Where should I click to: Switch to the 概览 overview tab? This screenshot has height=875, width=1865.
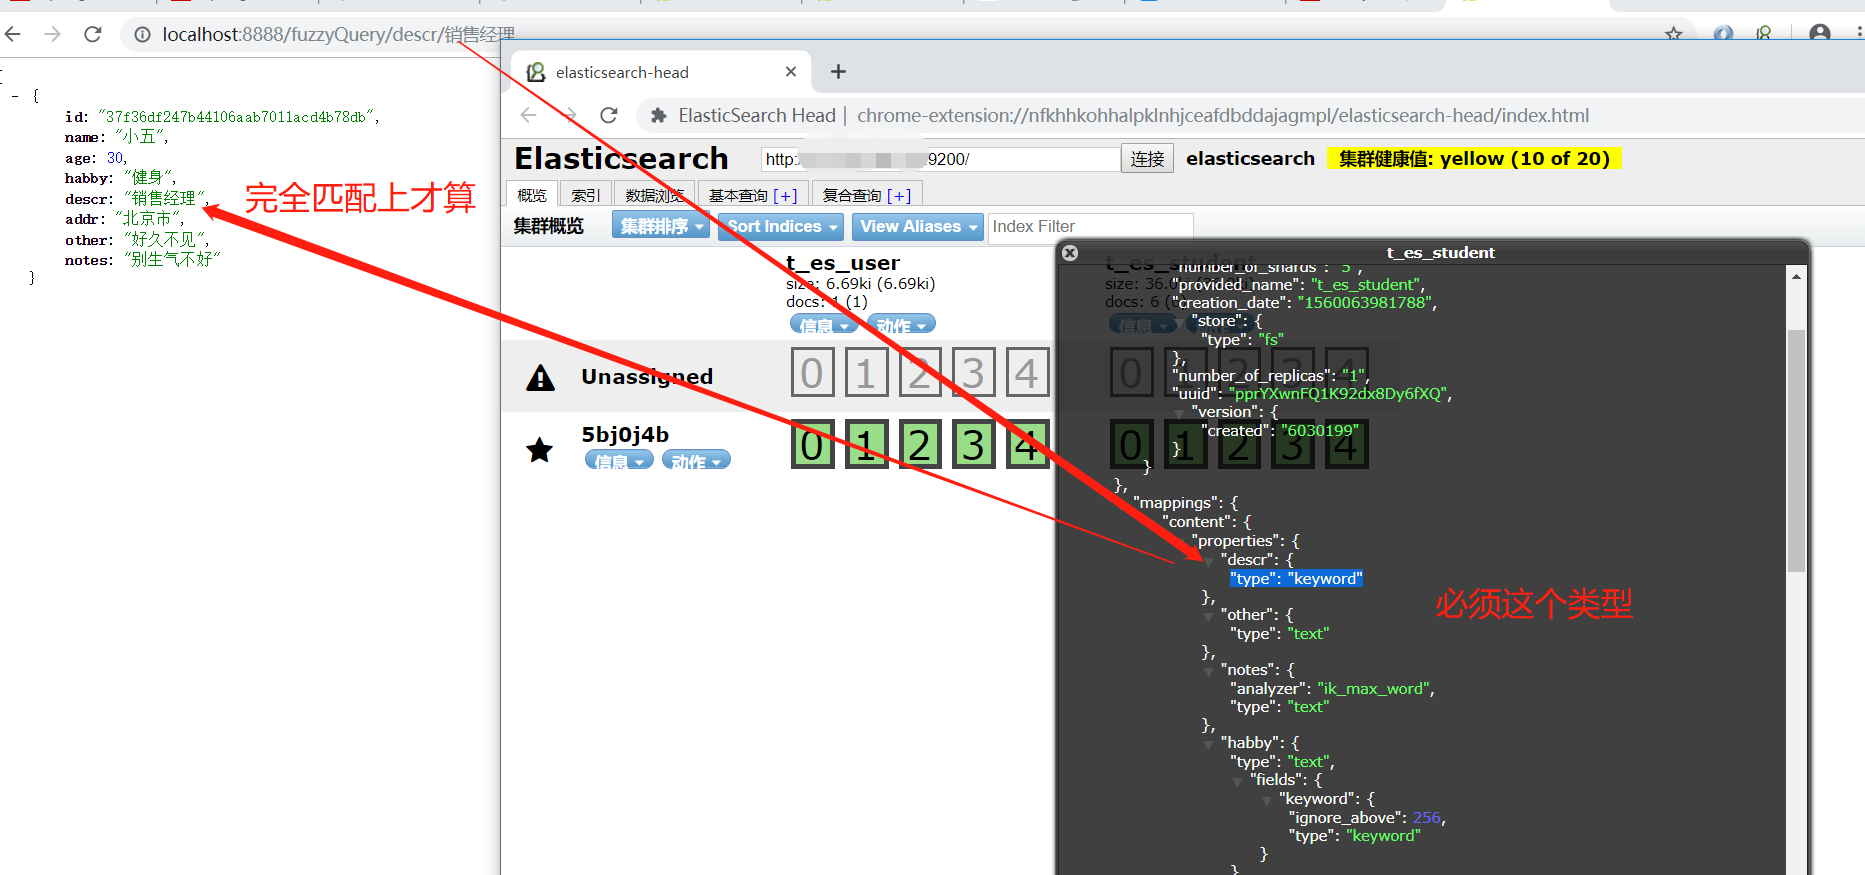tap(532, 195)
